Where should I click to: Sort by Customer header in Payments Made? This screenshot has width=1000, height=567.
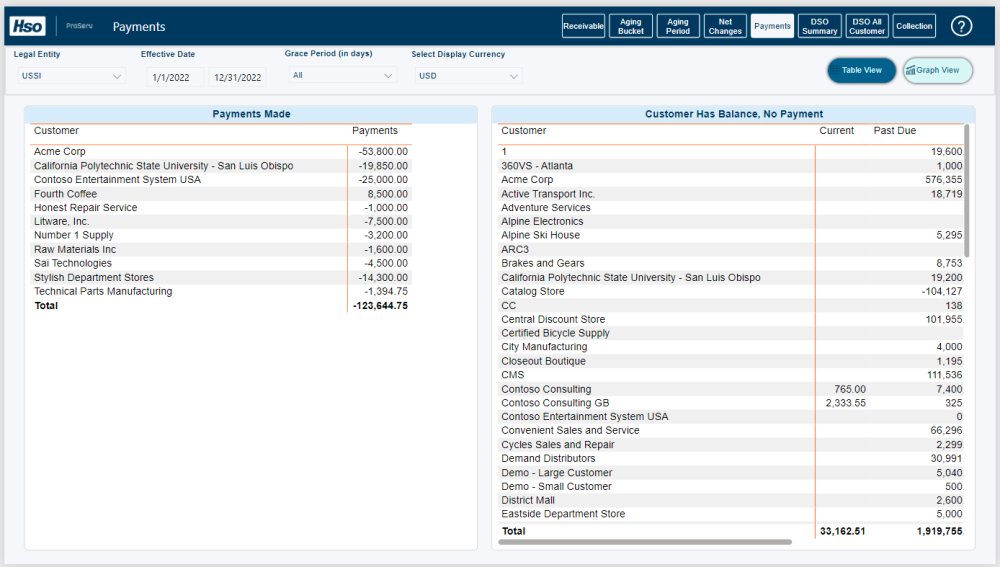tap(56, 131)
